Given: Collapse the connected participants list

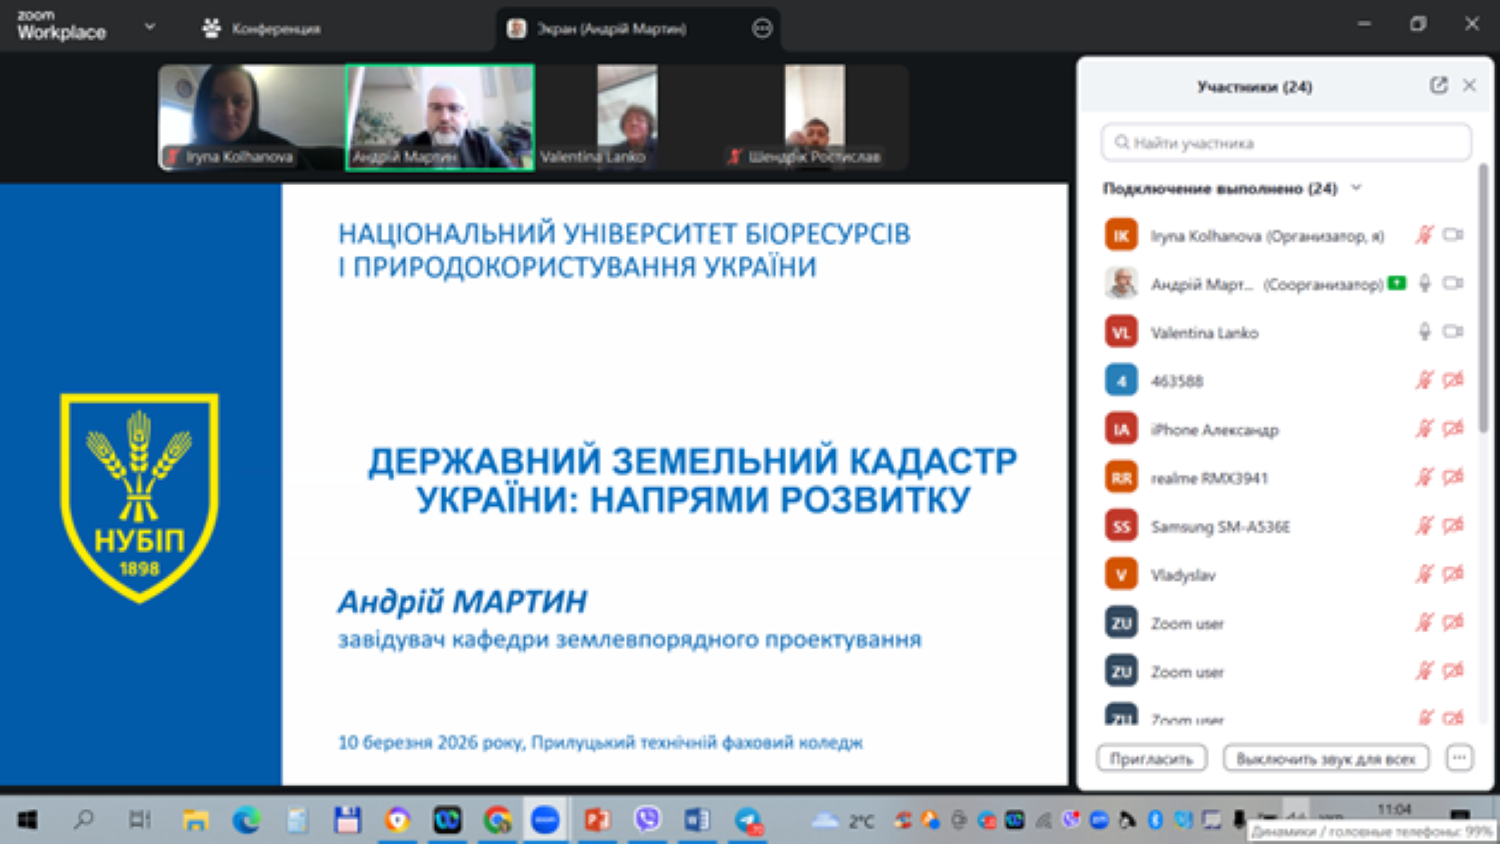Looking at the screenshot, I should point(1357,188).
